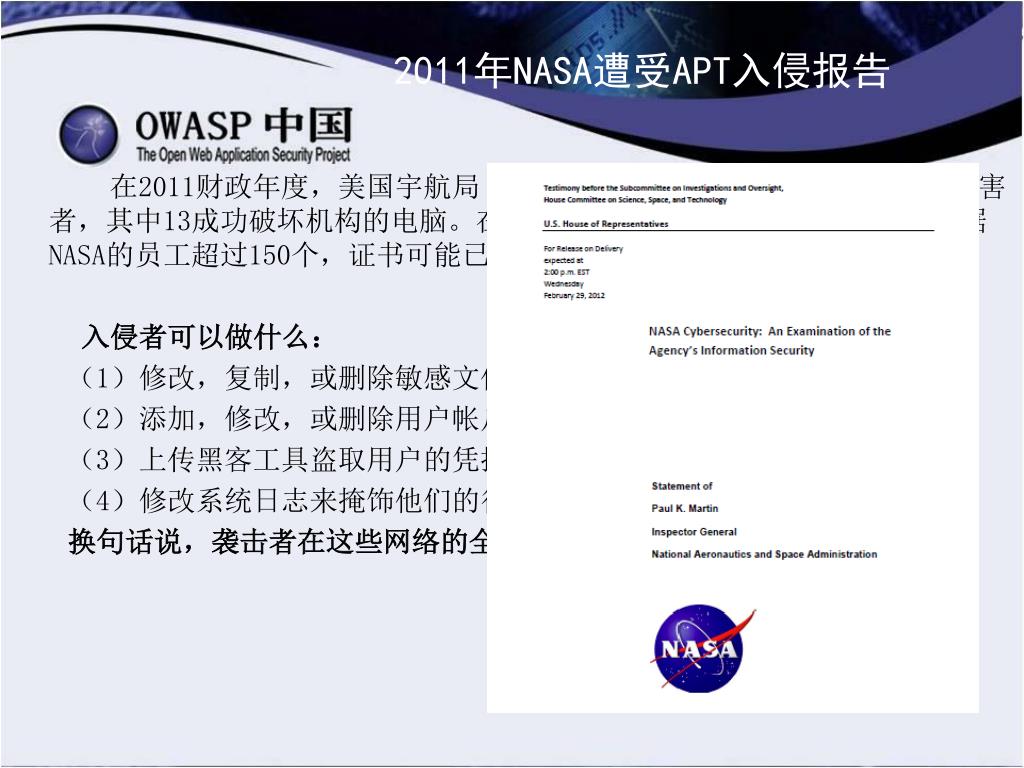Click the line starting '在2011财政年度'
The height and width of the screenshot is (768, 1024).
pos(295,187)
